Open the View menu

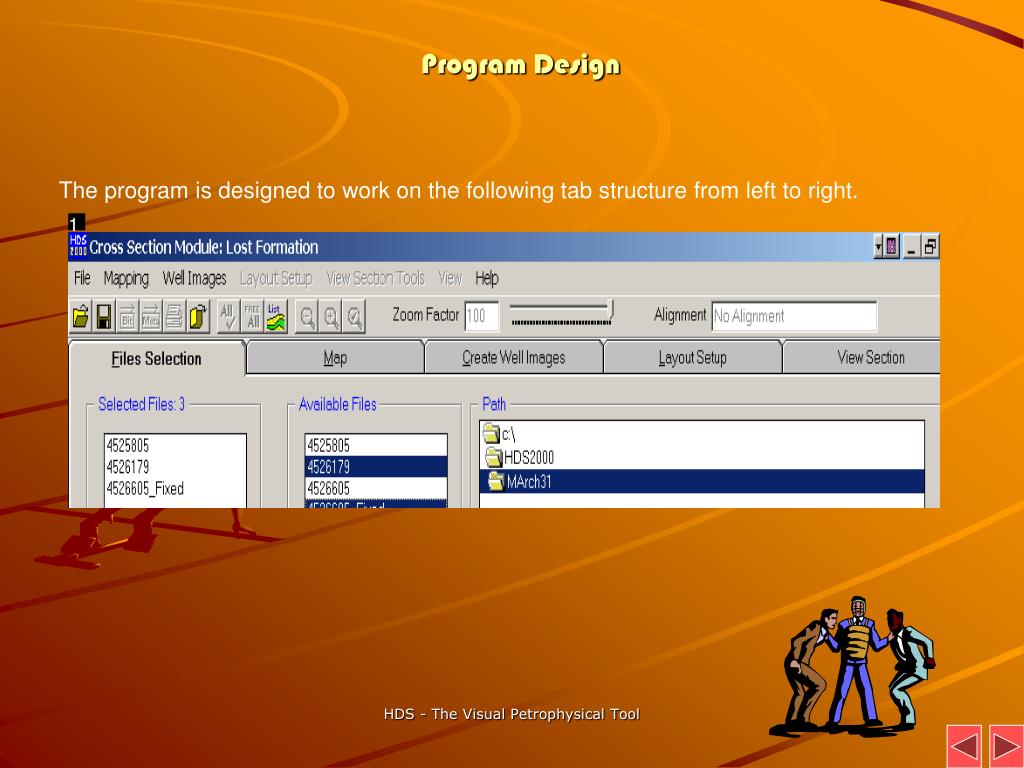450,278
